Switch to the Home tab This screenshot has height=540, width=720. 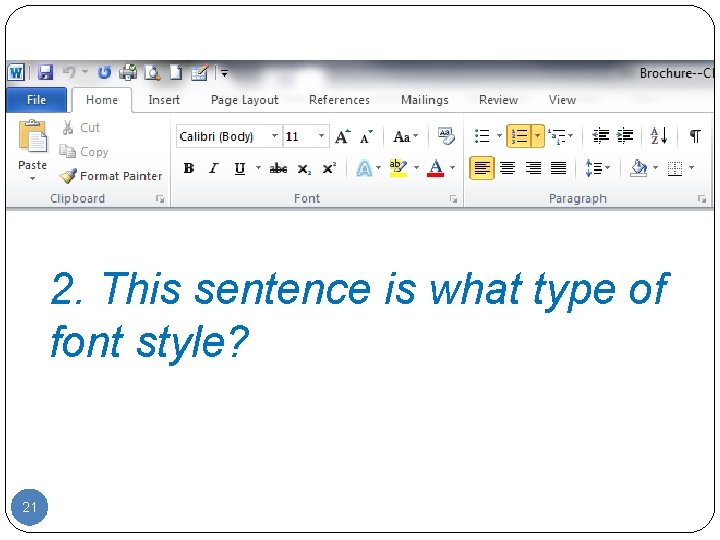point(102,100)
